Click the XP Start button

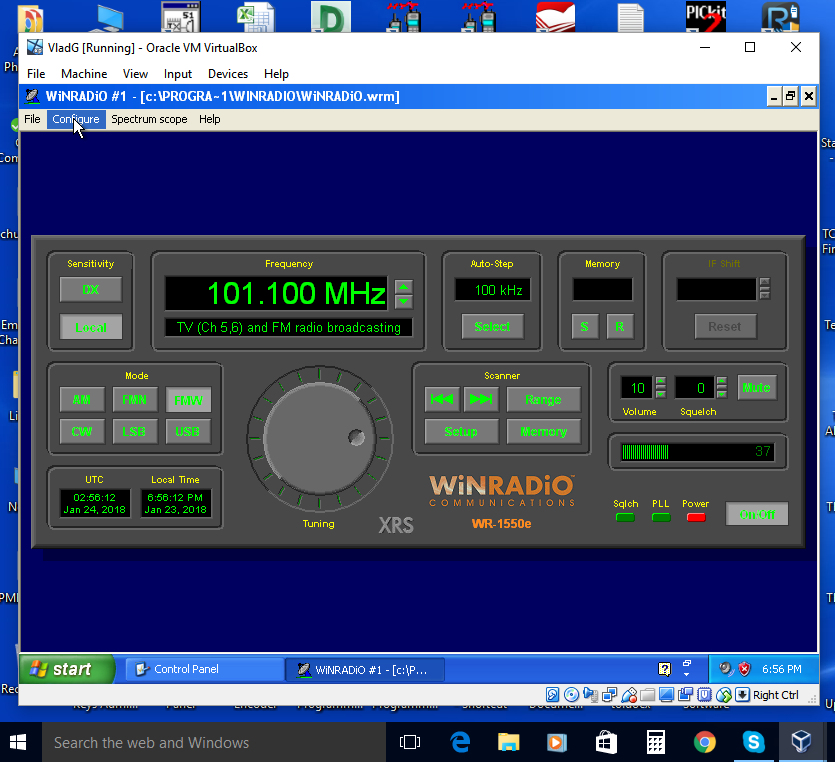click(x=60, y=669)
